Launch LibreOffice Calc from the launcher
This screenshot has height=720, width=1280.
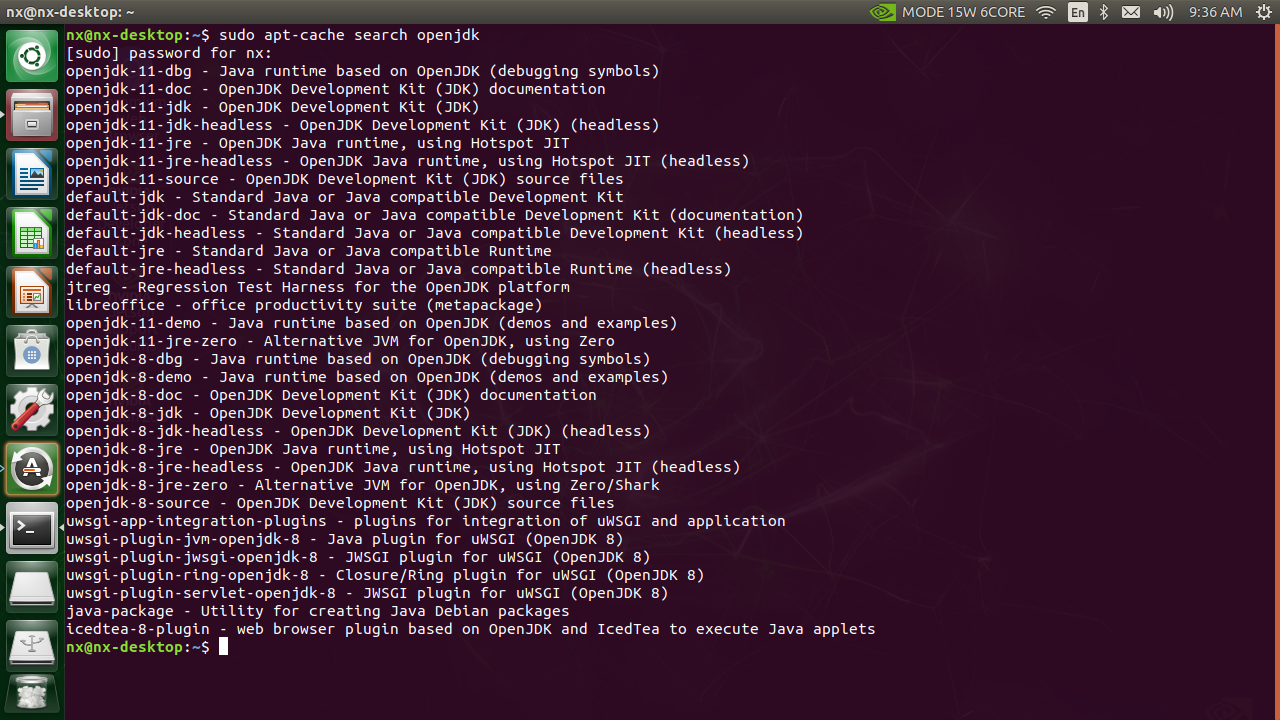click(x=32, y=233)
